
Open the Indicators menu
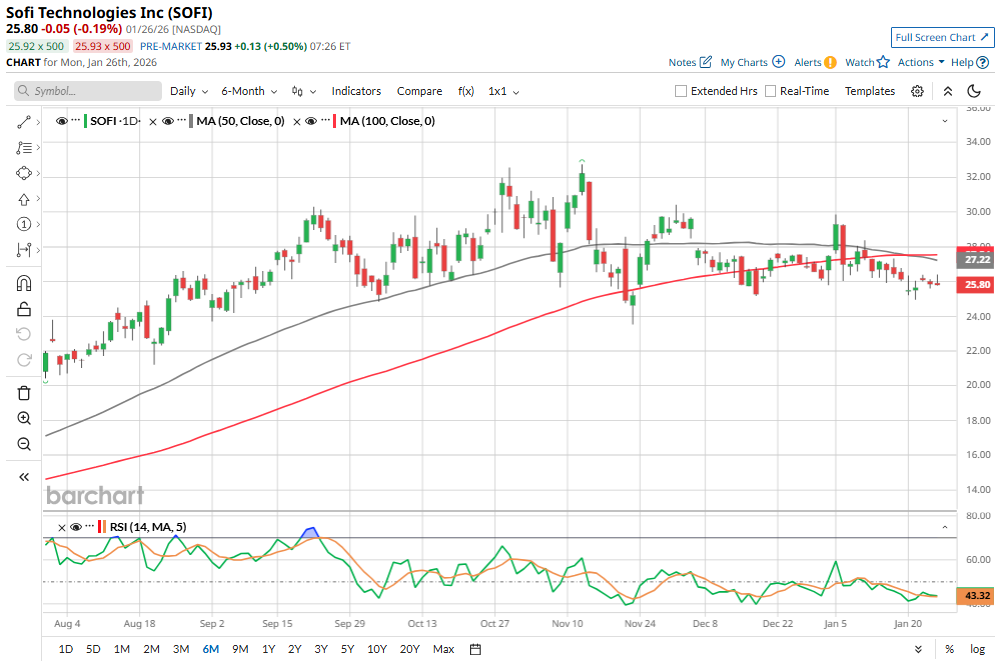[356, 91]
